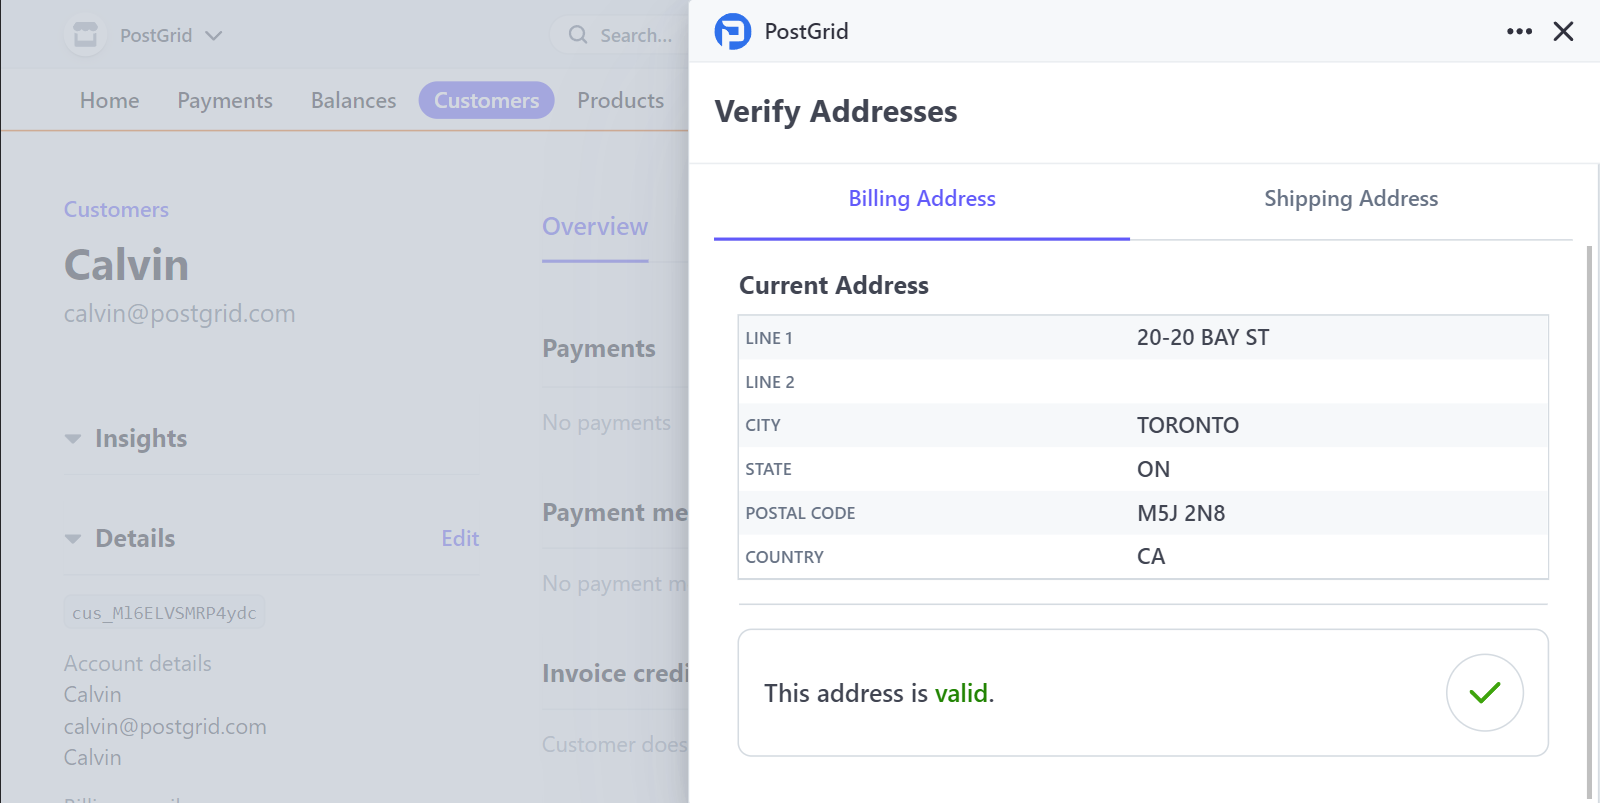Click the search magnifier icon
The width and height of the screenshot is (1600, 803).
[x=578, y=34]
